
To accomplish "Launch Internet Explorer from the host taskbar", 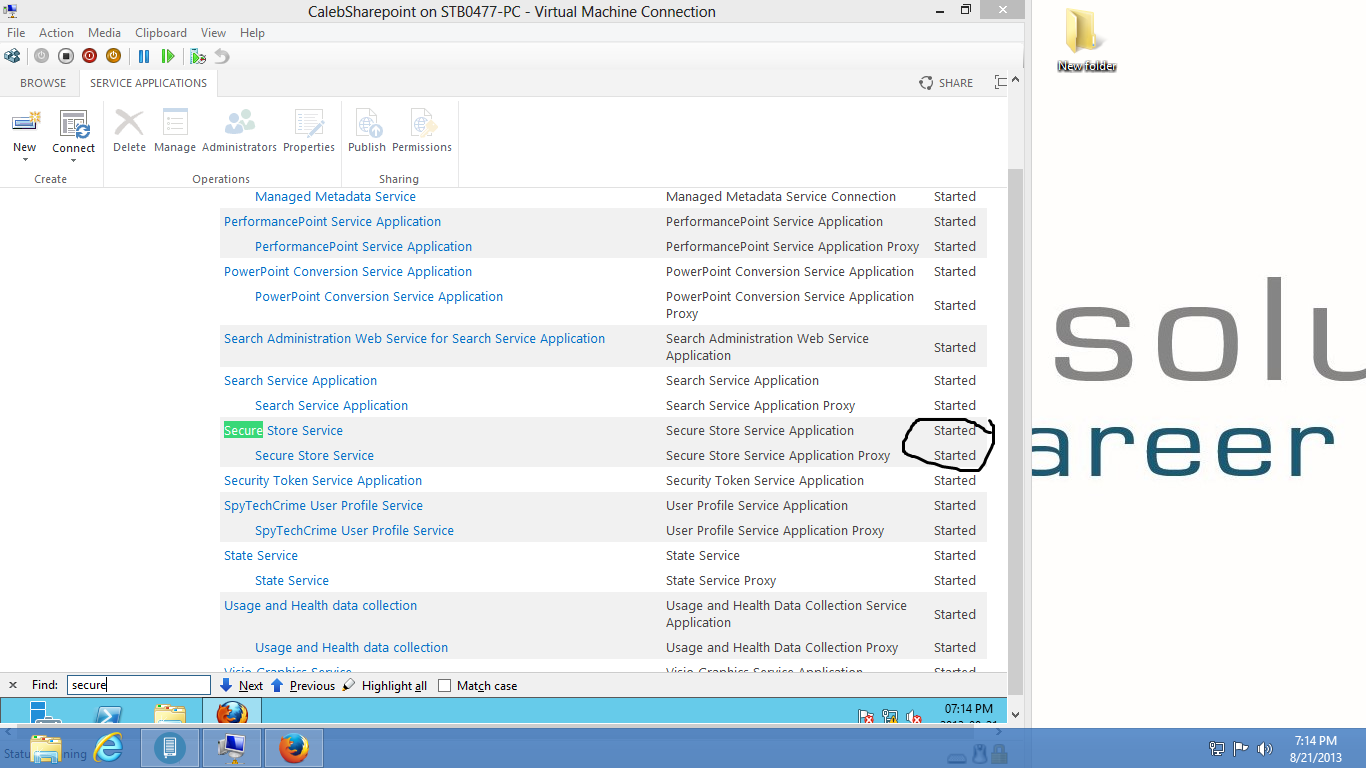I will point(108,748).
